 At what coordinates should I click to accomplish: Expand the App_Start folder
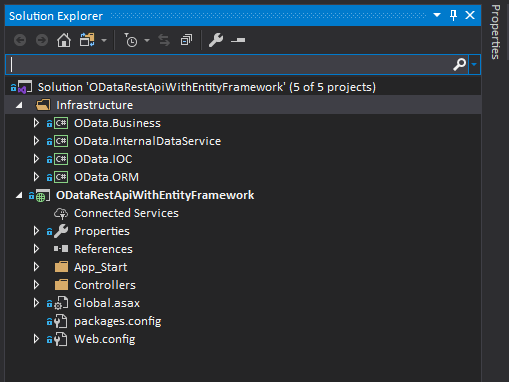[x=36, y=267]
